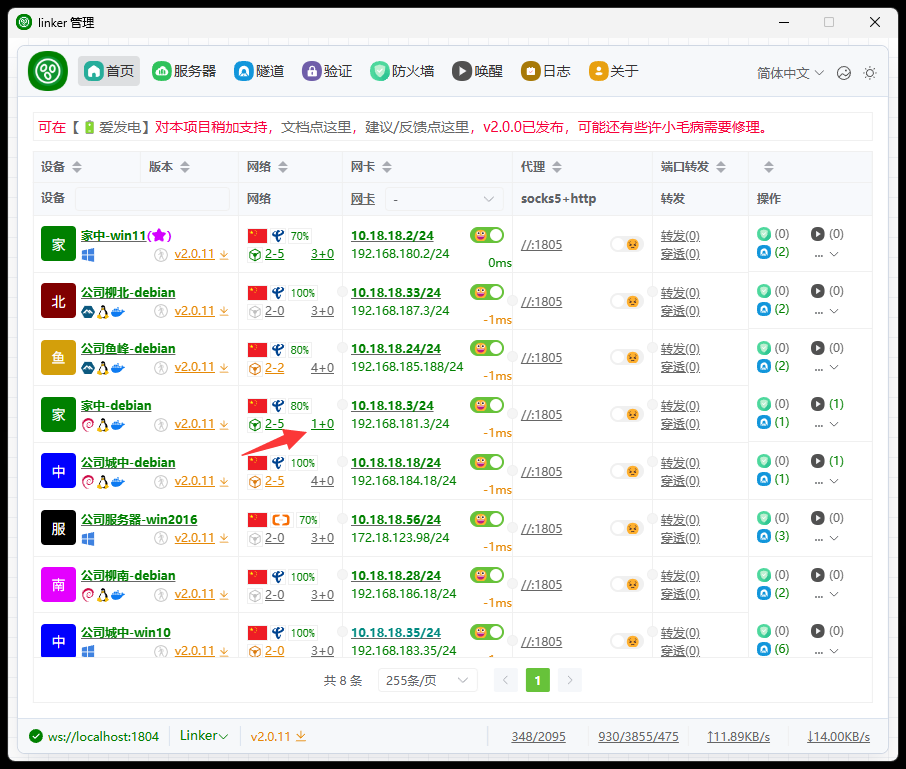
Task: Click tunnel icon (3) in 公司服务器-win2016 row
Action: coord(764,536)
